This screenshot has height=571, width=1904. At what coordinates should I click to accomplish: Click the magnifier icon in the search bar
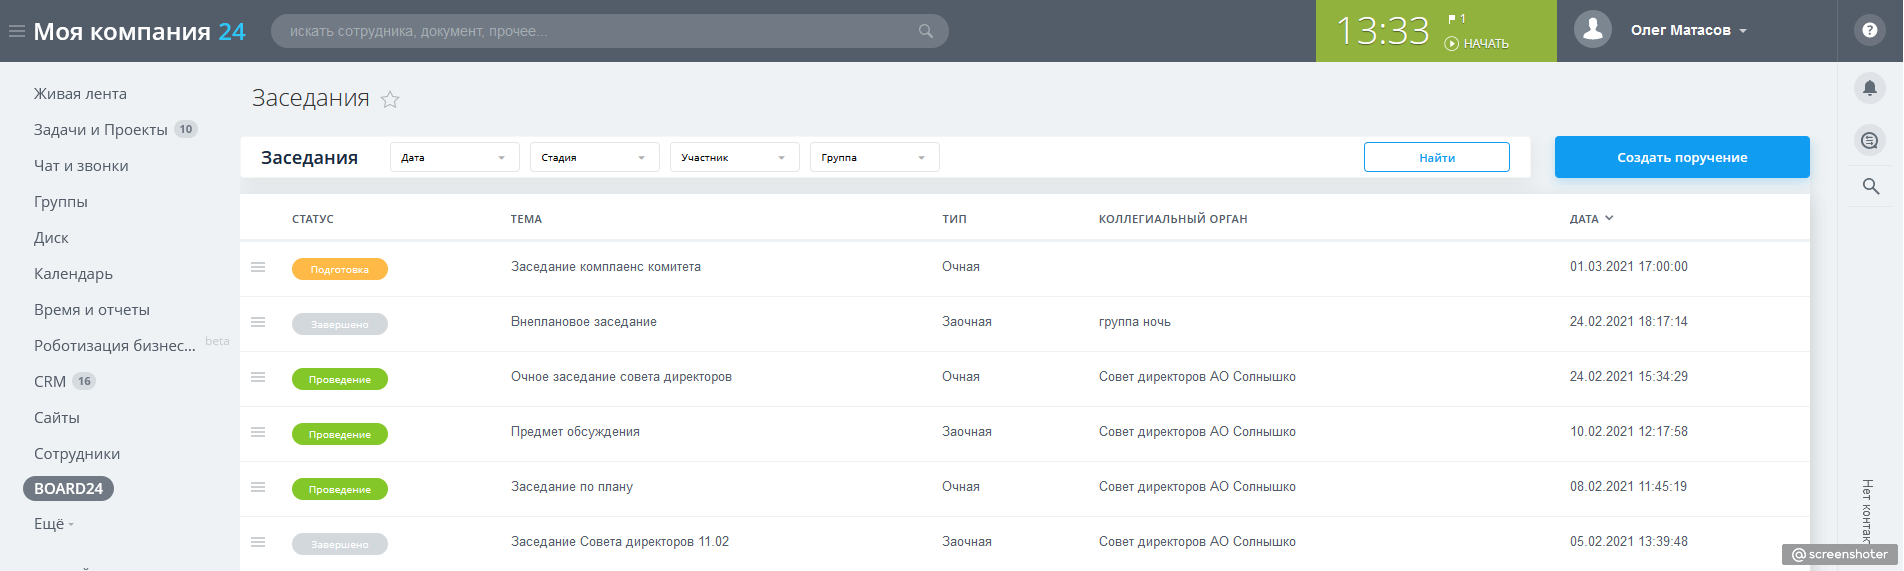pyautogui.click(x=926, y=31)
